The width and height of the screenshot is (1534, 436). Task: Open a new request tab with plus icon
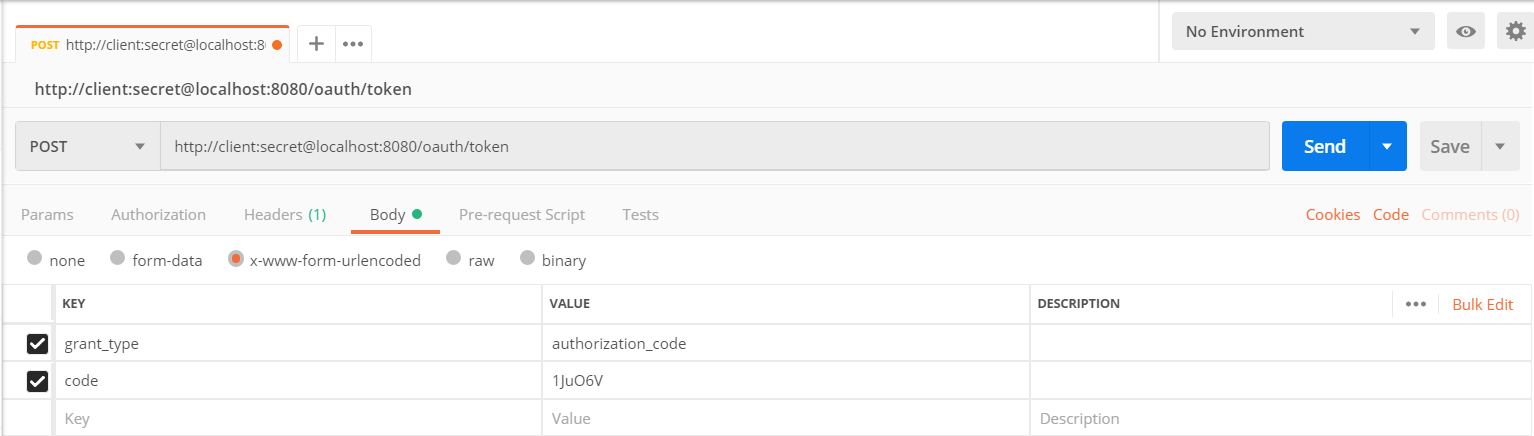316,44
